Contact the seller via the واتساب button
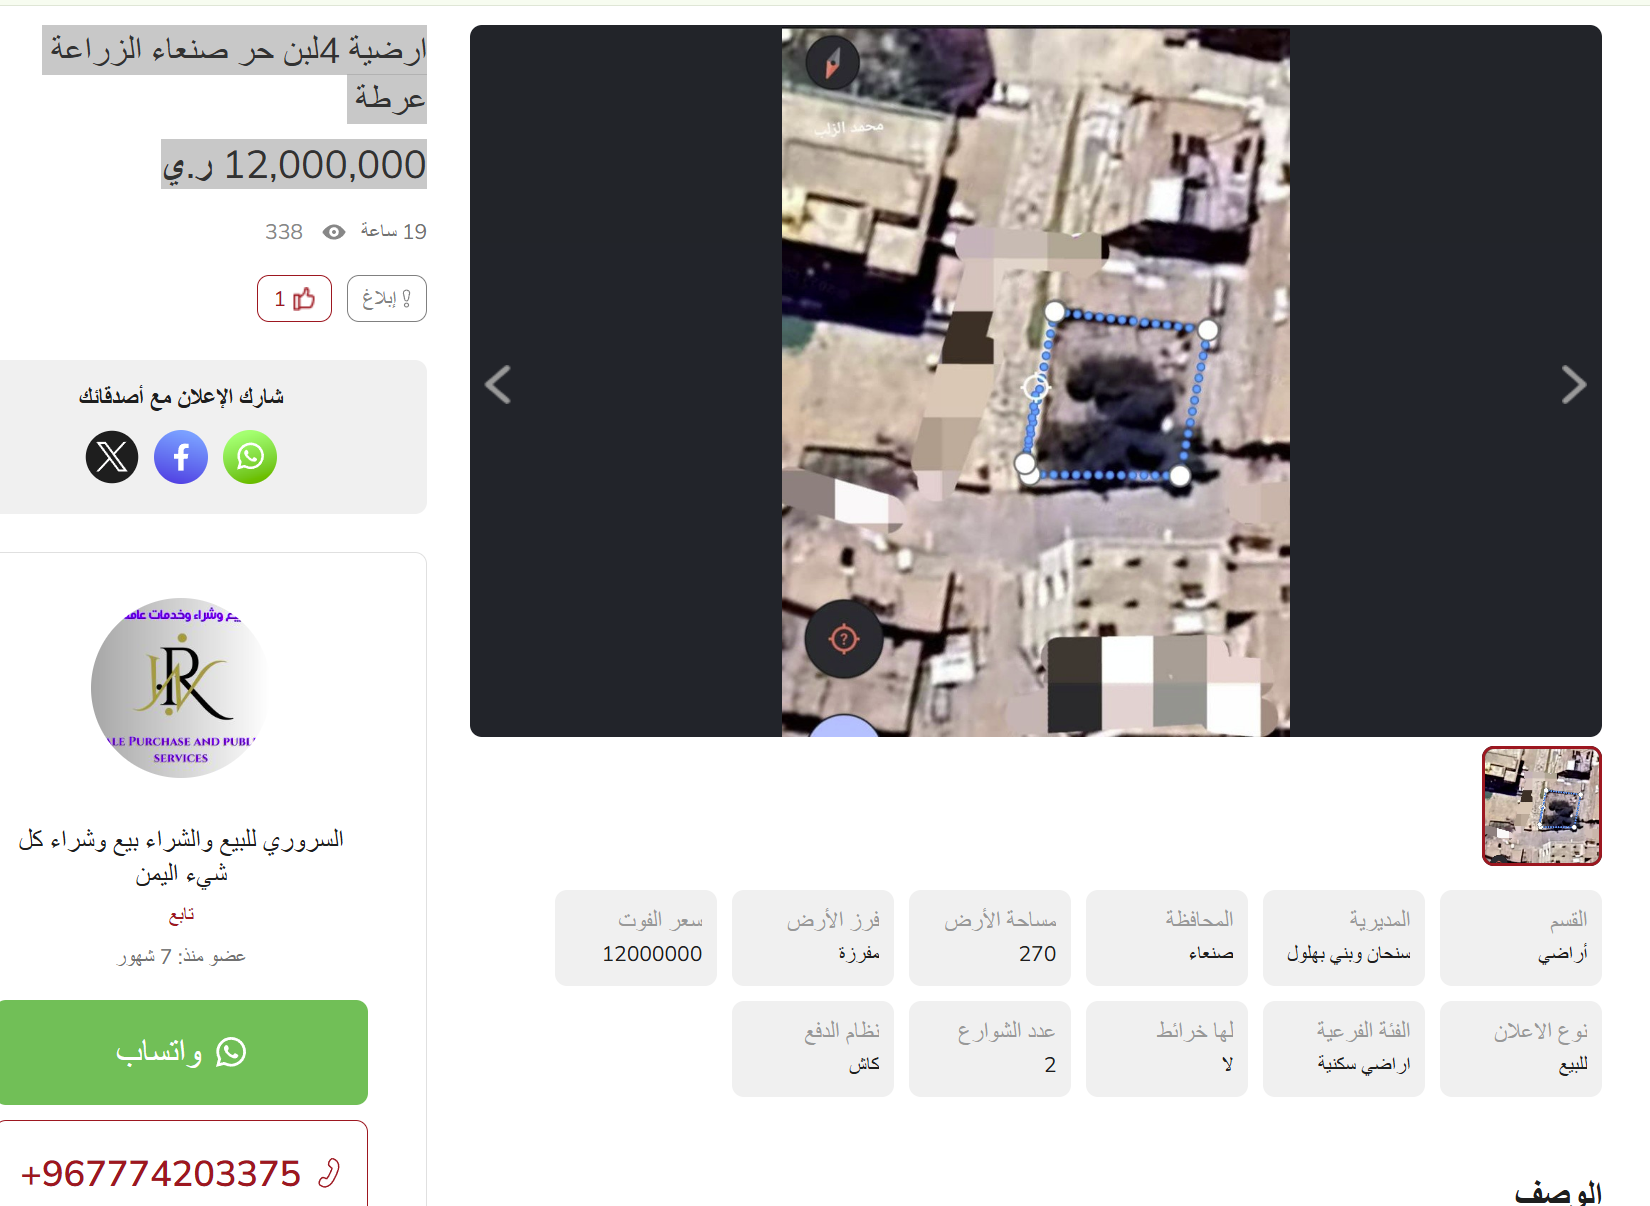 coord(182,1052)
